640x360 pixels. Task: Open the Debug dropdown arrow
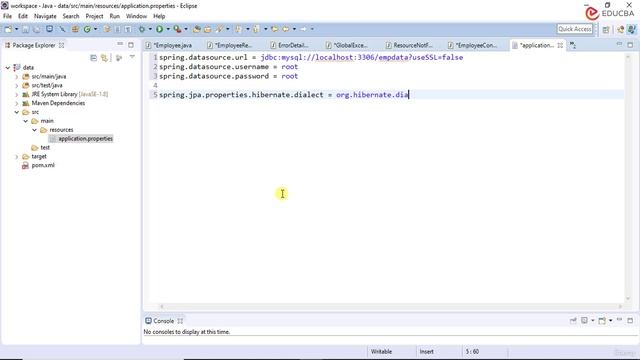tap(150, 29)
